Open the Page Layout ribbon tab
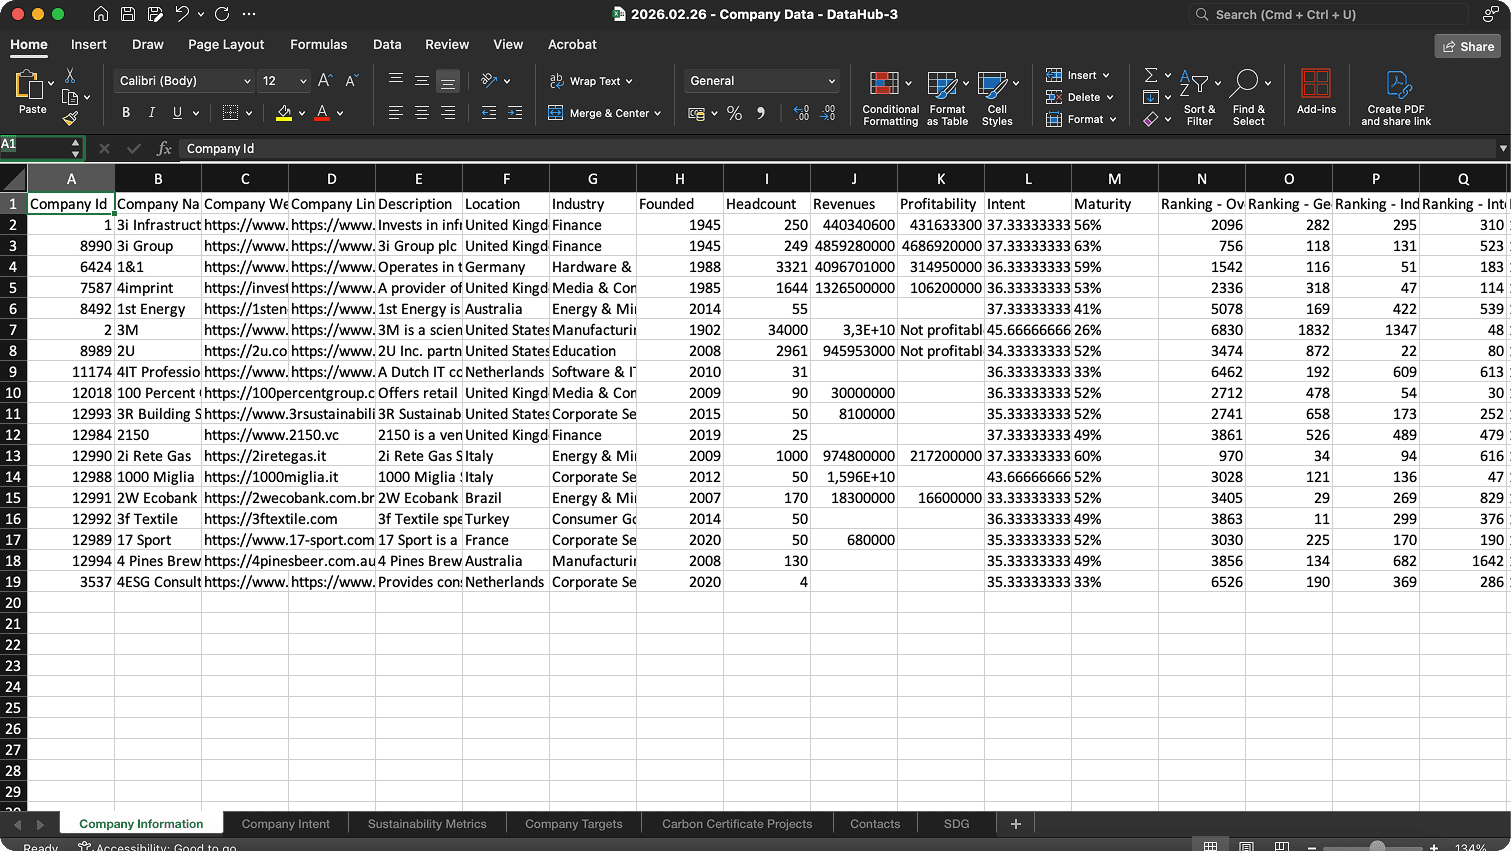Viewport: 1511px width, 851px height. [x=226, y=45]
